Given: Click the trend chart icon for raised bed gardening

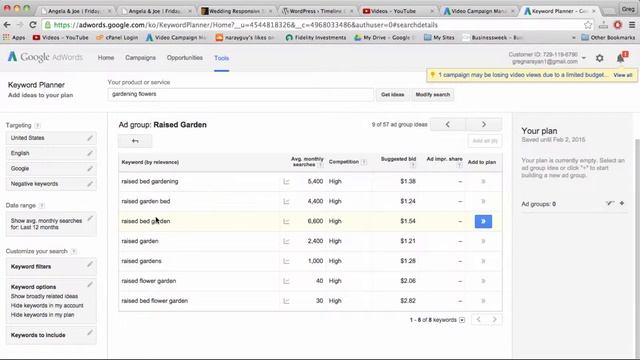Looking at the screenshot, I should tap(286, 182).
